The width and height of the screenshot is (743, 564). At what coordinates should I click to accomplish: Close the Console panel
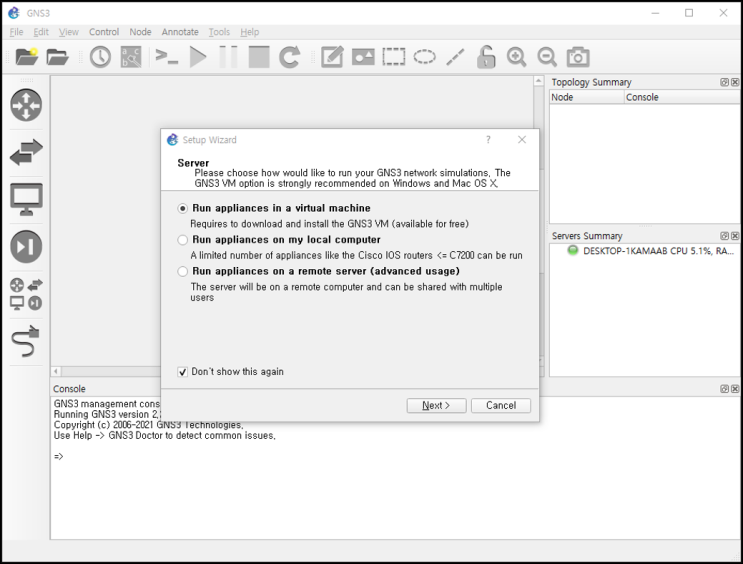pos(735,389)
